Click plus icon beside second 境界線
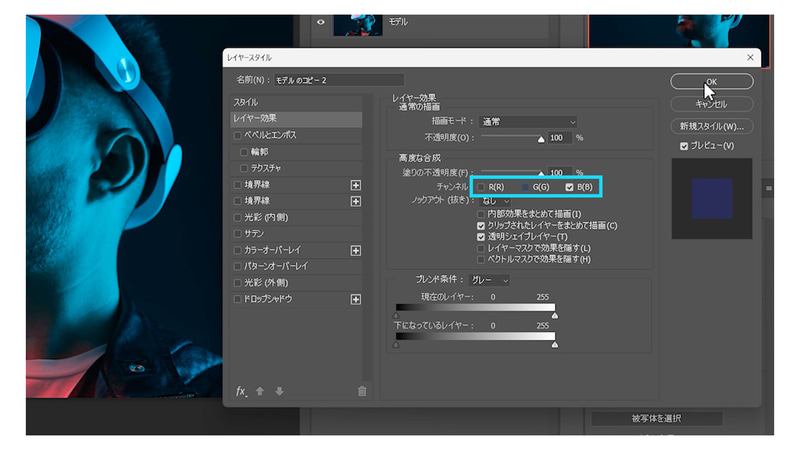The width and height of the screenshot is (800, 450). [x=356, y=202]
